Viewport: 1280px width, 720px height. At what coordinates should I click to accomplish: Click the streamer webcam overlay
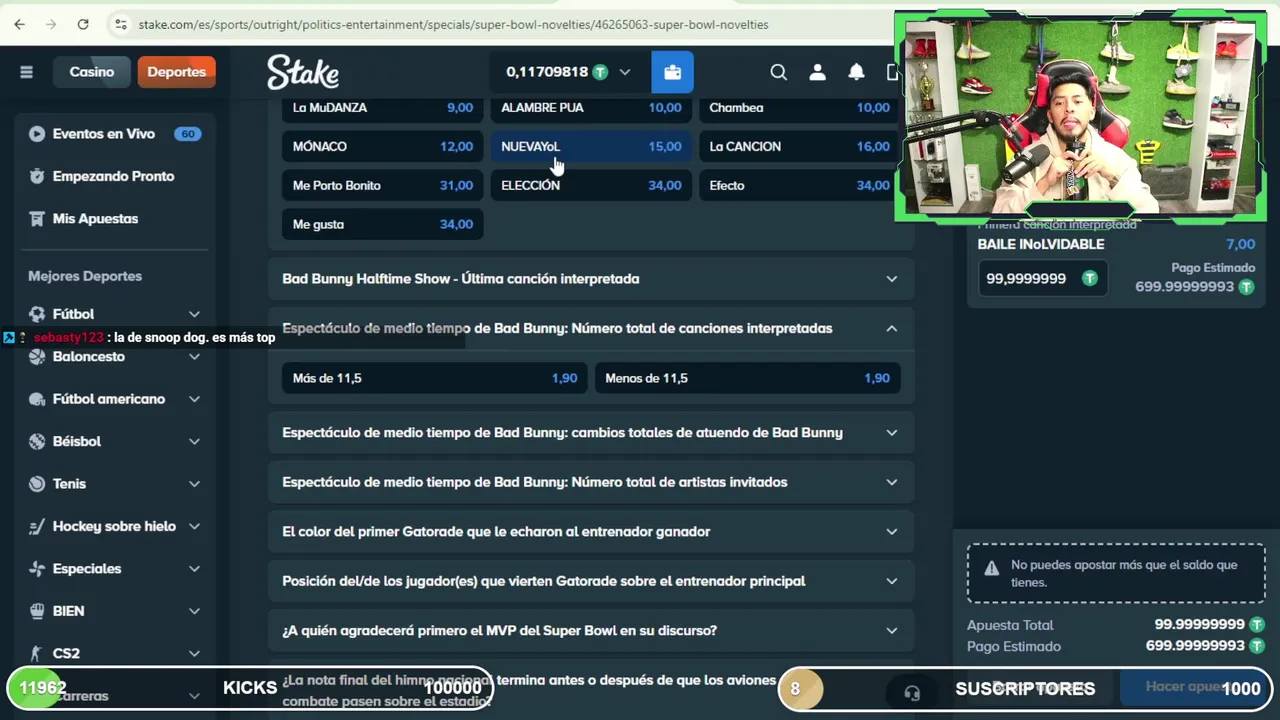pos(1080,117)
